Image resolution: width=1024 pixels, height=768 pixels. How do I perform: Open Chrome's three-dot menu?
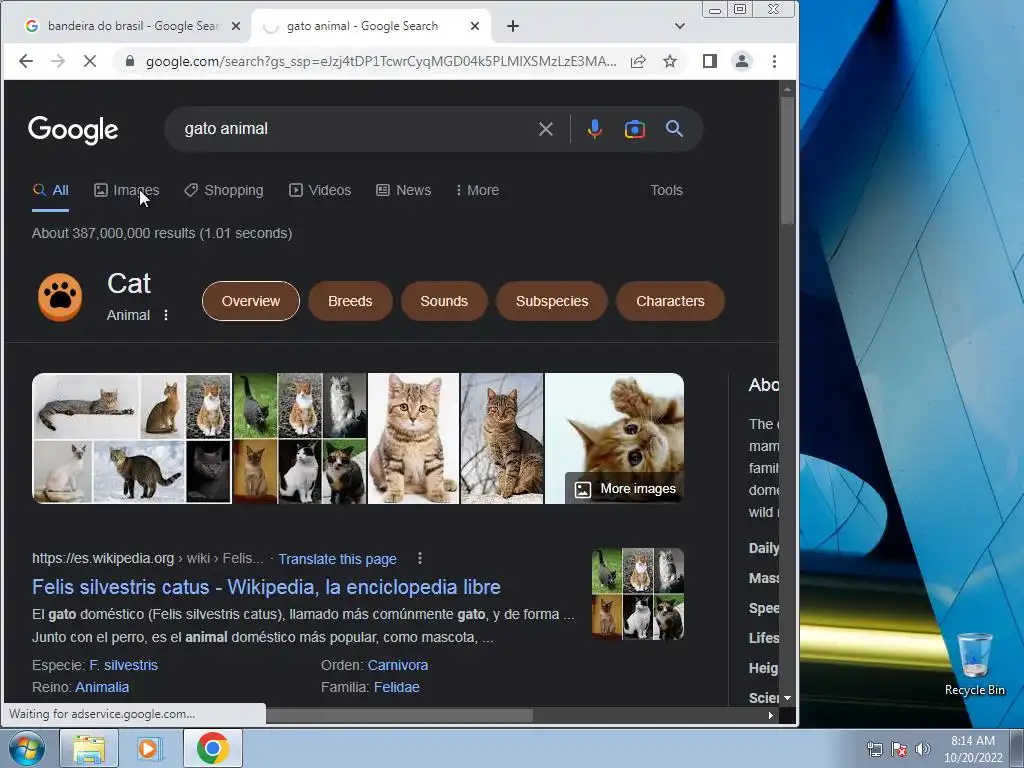775,61
